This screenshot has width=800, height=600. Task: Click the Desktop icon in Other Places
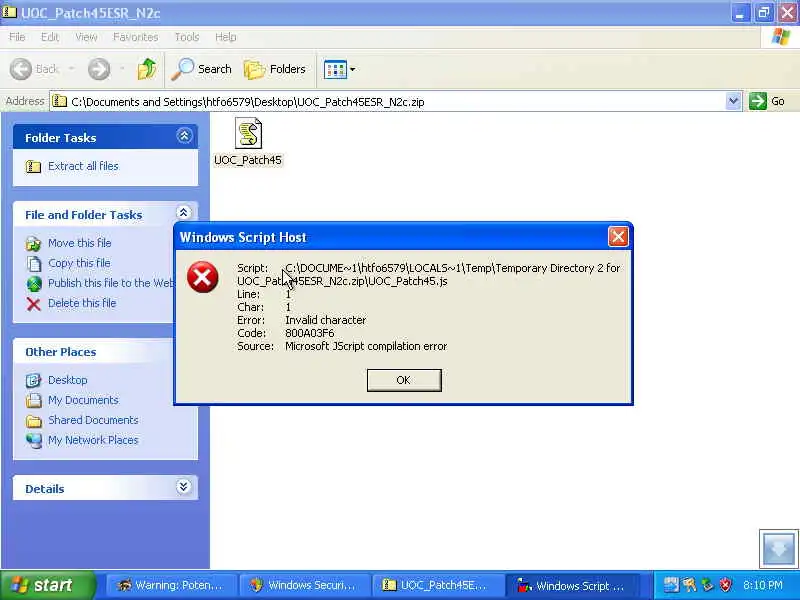[x=34, y=381]
